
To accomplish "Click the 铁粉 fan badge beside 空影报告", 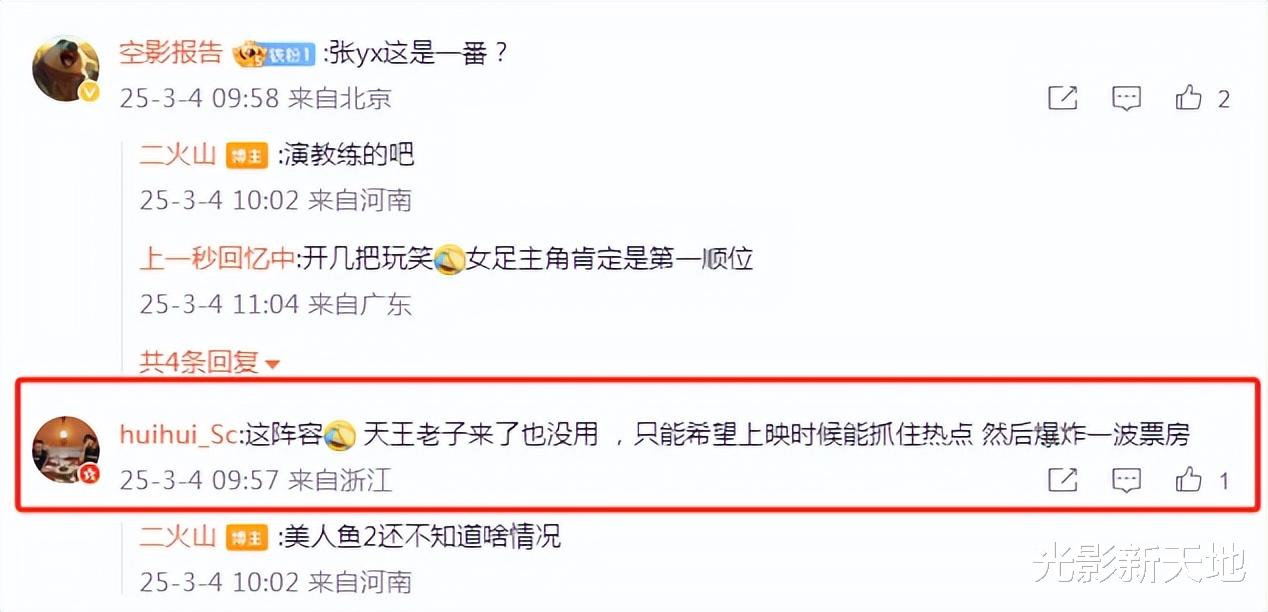I will [x=275, y=54].
